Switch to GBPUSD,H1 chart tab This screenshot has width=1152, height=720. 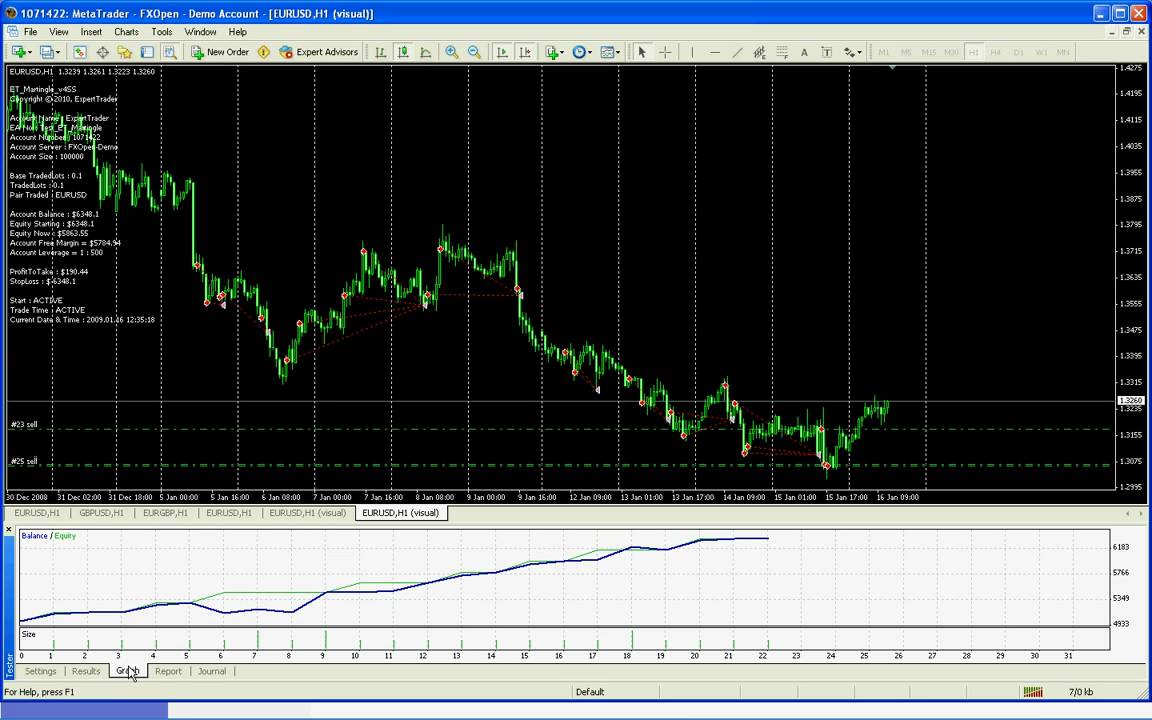point(101,513)
